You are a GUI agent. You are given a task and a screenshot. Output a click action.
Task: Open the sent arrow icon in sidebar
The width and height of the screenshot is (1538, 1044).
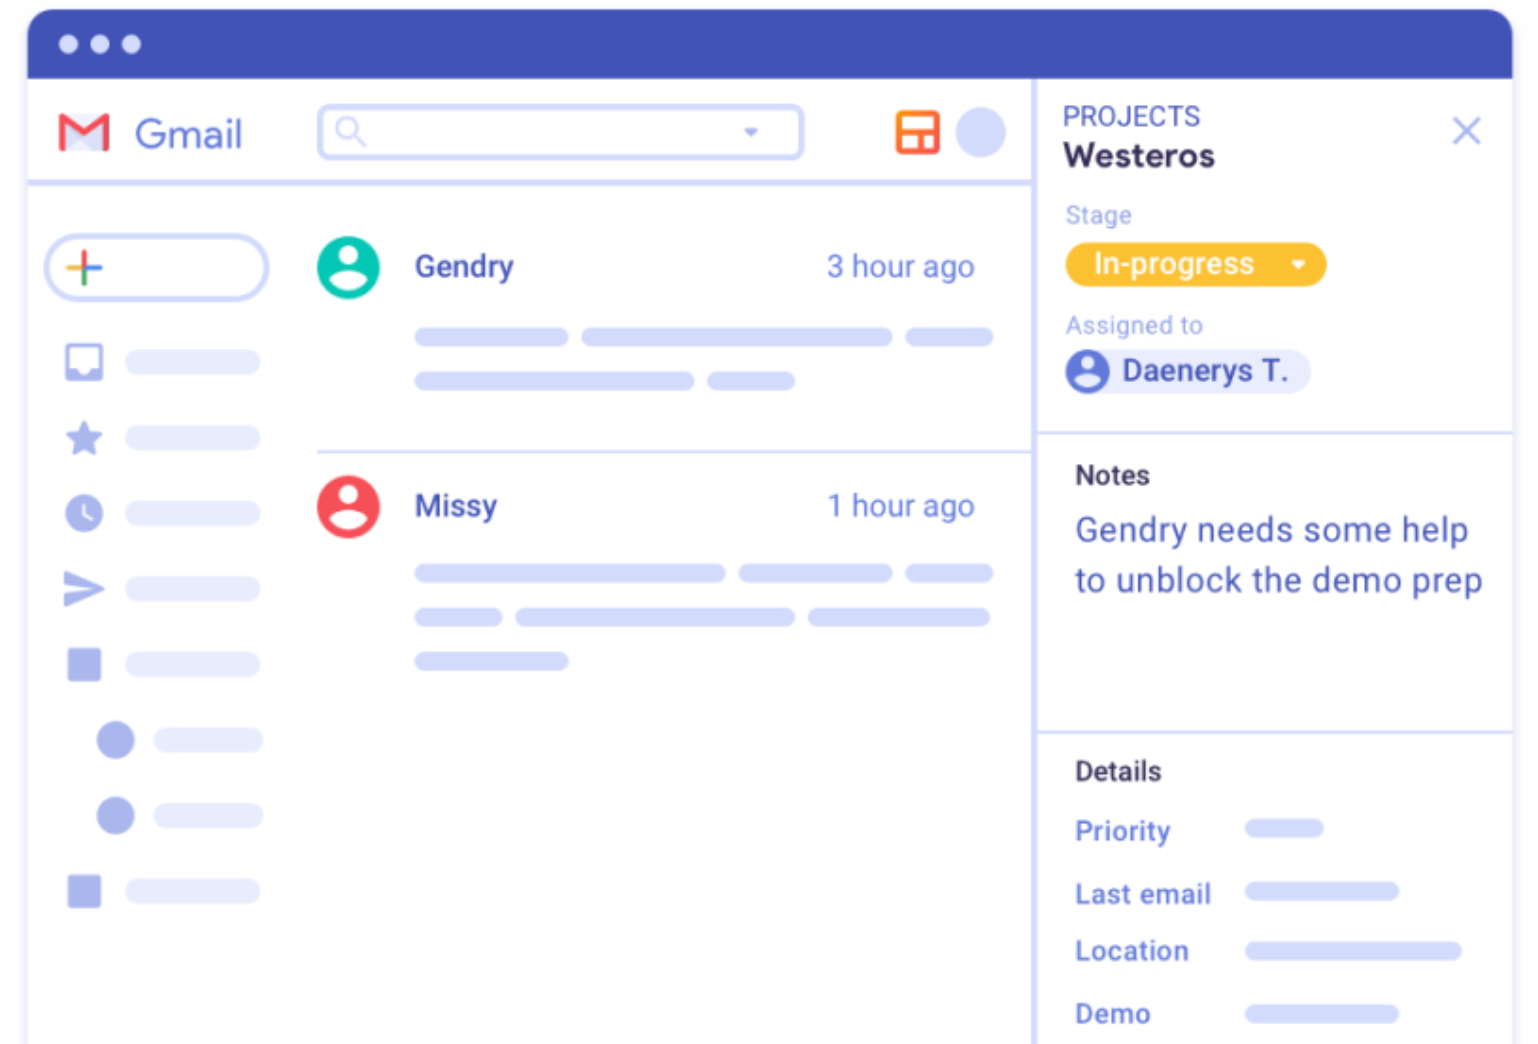pyautogui.click(x=84, y=589)
